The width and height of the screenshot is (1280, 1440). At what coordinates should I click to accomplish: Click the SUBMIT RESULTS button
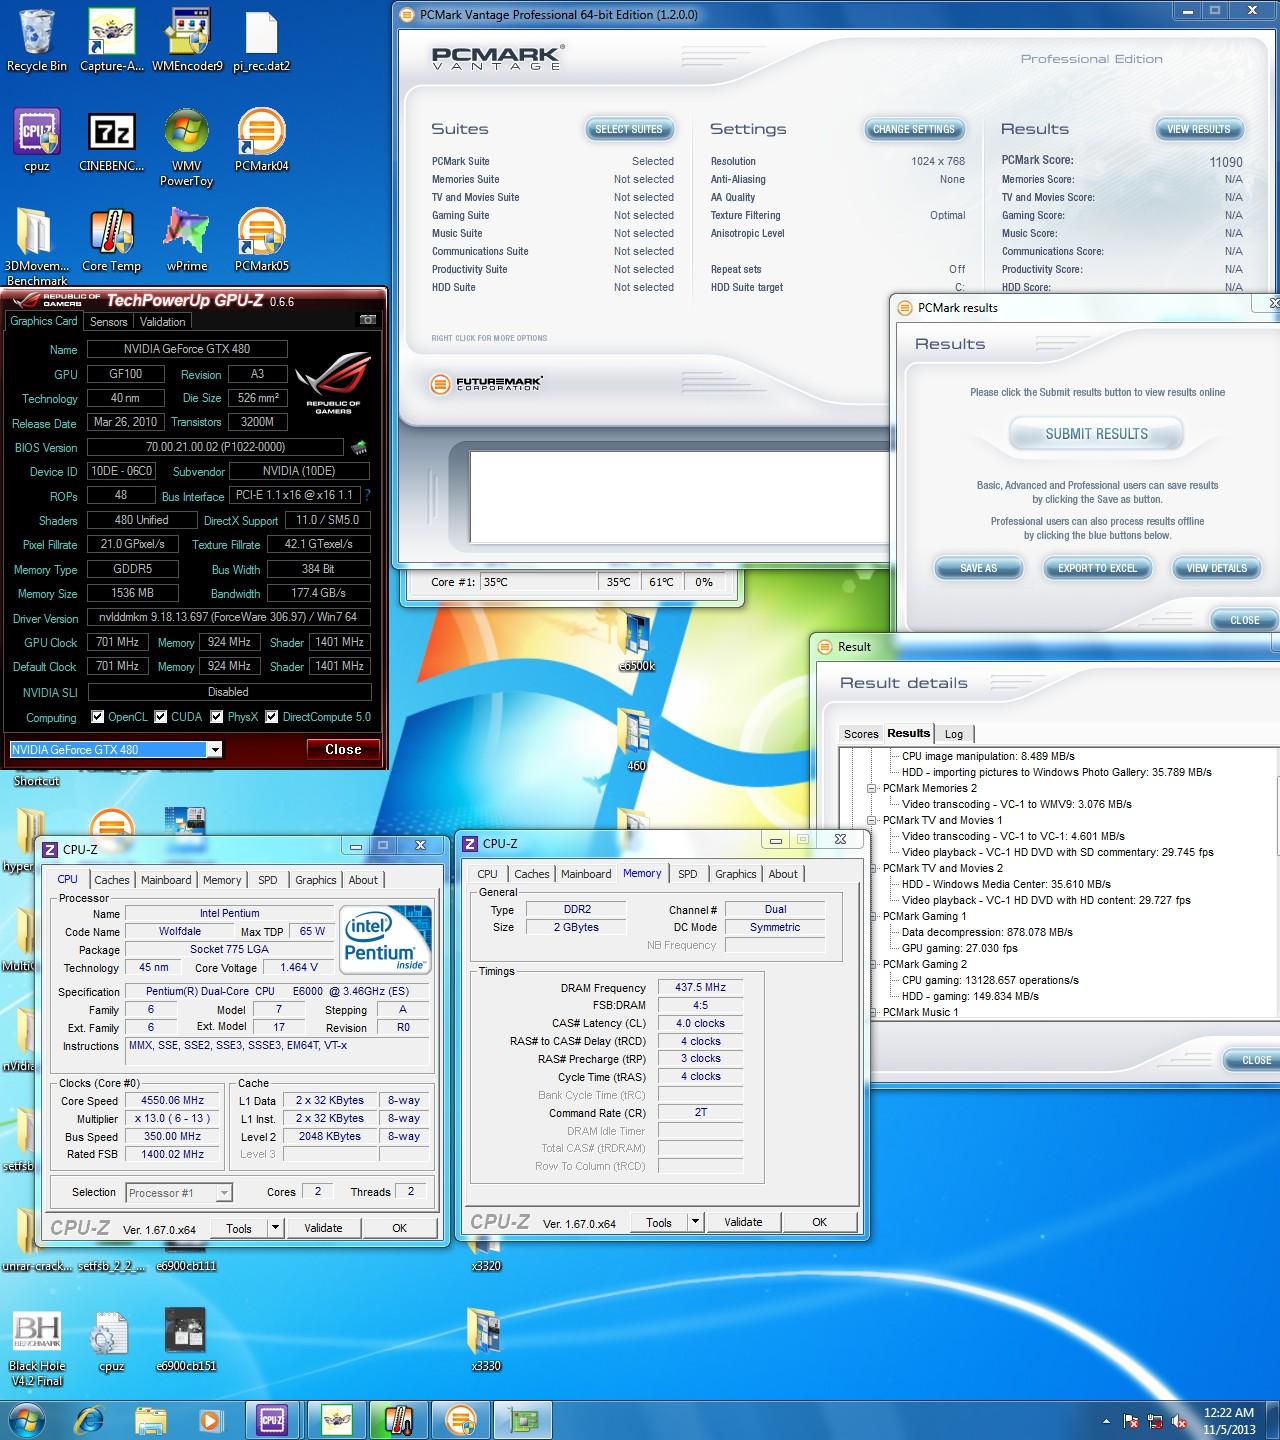point(1097,434)
